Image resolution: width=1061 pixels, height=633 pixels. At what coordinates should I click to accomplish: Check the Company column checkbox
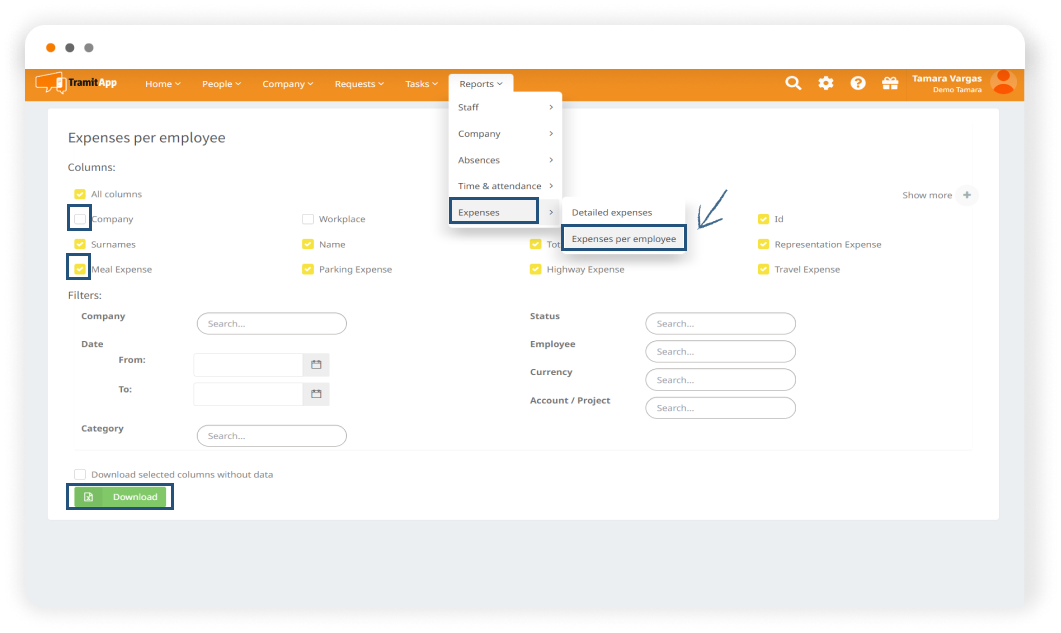[80, 219]
